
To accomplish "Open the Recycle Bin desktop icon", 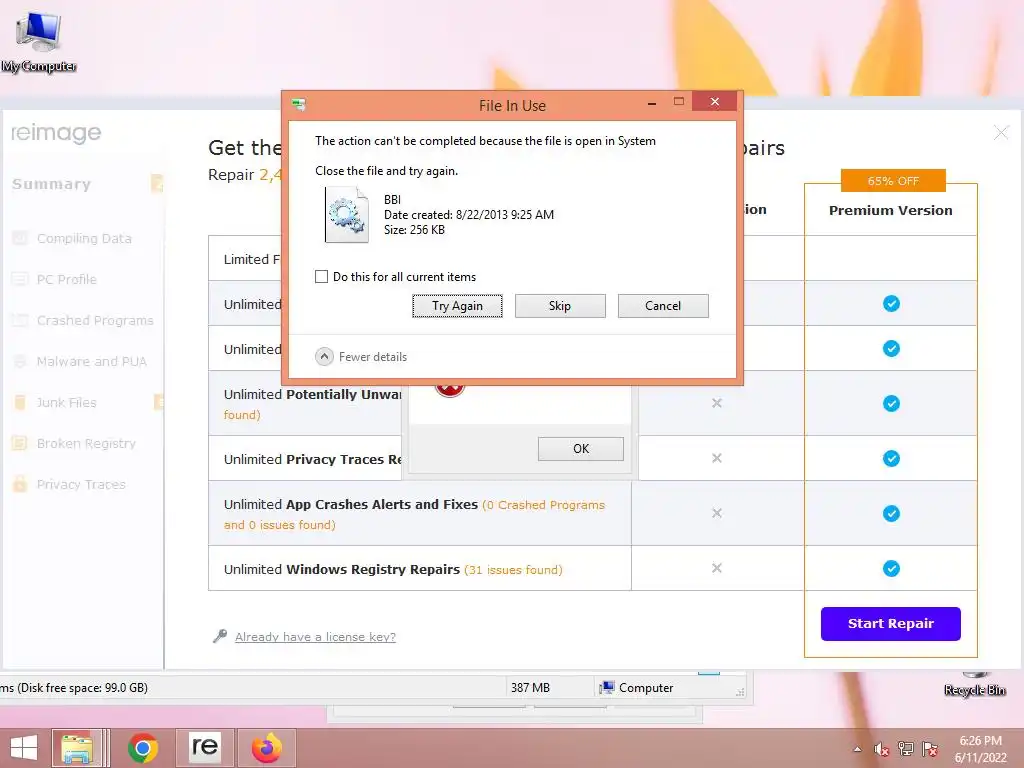I will click(x=974, y=684).
